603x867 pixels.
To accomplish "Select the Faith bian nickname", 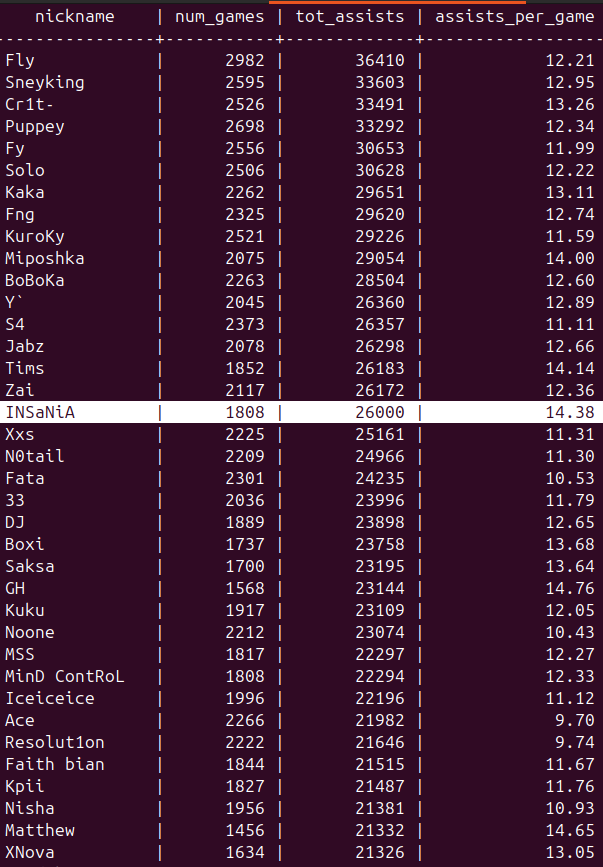I will tap(55, 764).
